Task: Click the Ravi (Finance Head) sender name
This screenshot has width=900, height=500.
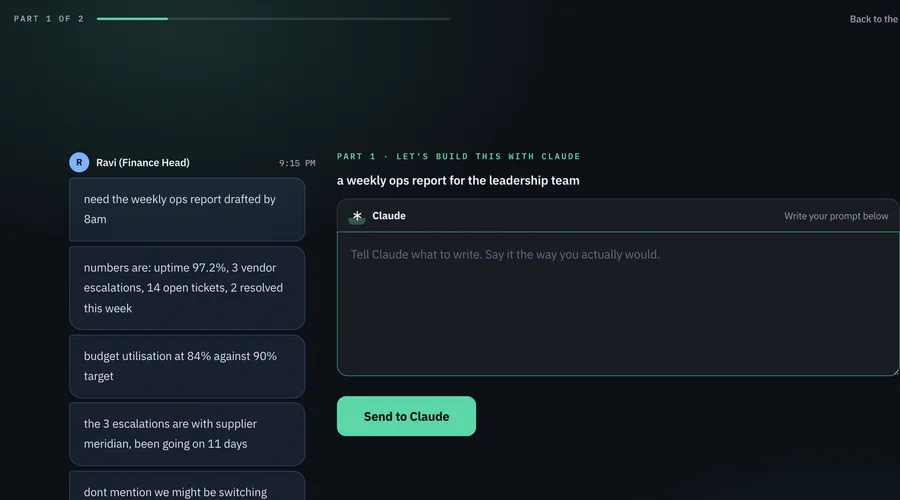Action: (143, 162)
